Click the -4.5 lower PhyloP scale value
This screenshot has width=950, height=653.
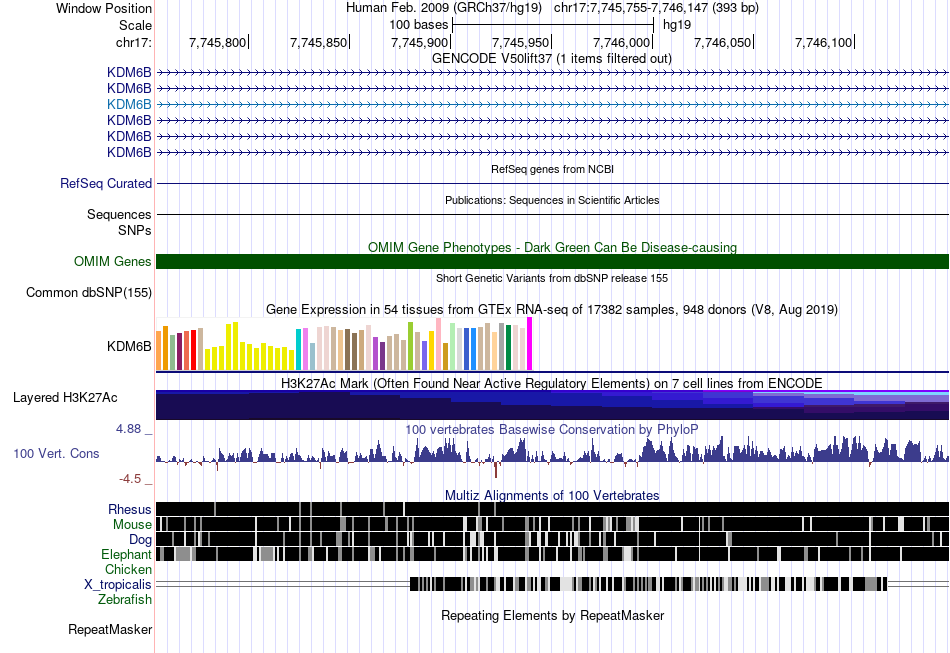130,479
